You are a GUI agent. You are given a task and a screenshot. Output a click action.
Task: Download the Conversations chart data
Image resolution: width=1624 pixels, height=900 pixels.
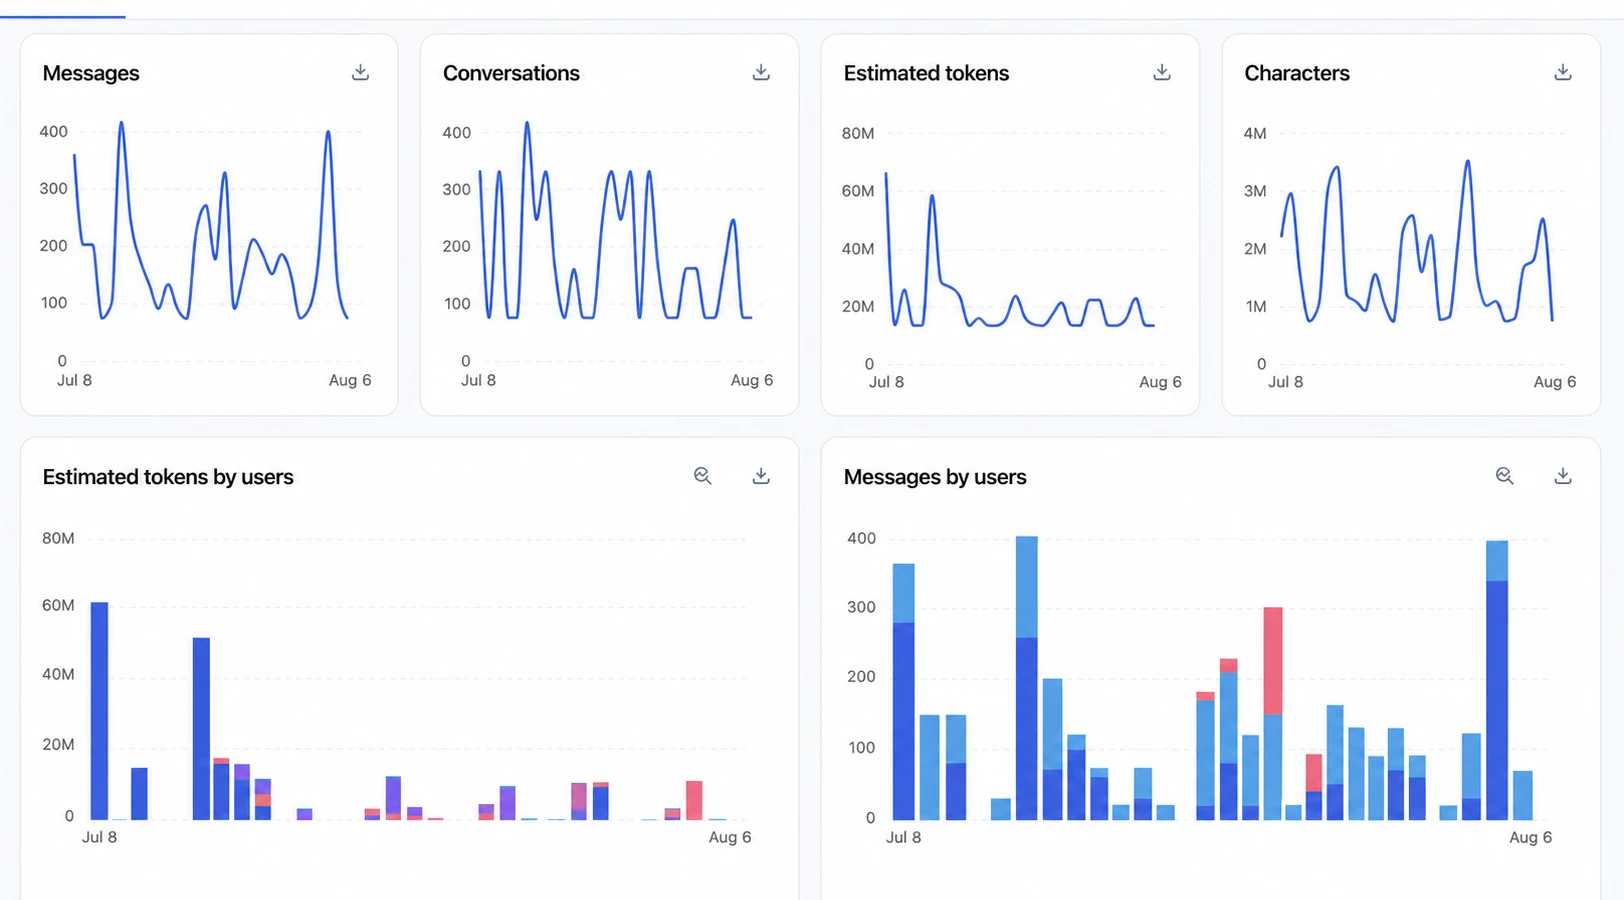coord(761,72)
